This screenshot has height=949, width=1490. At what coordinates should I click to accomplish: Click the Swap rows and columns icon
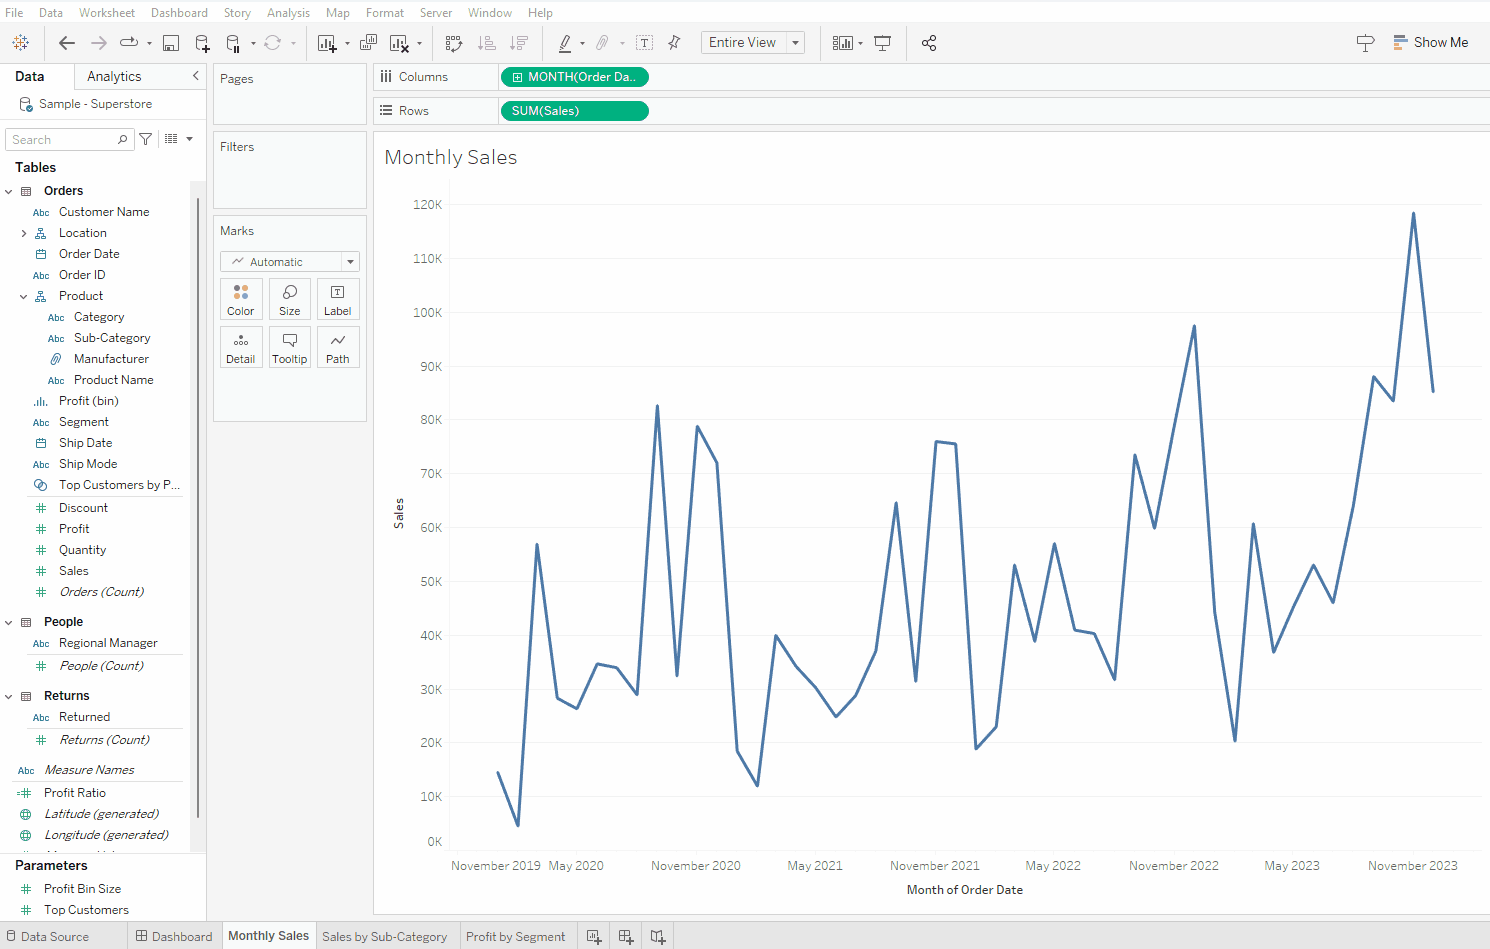(454, 43)
